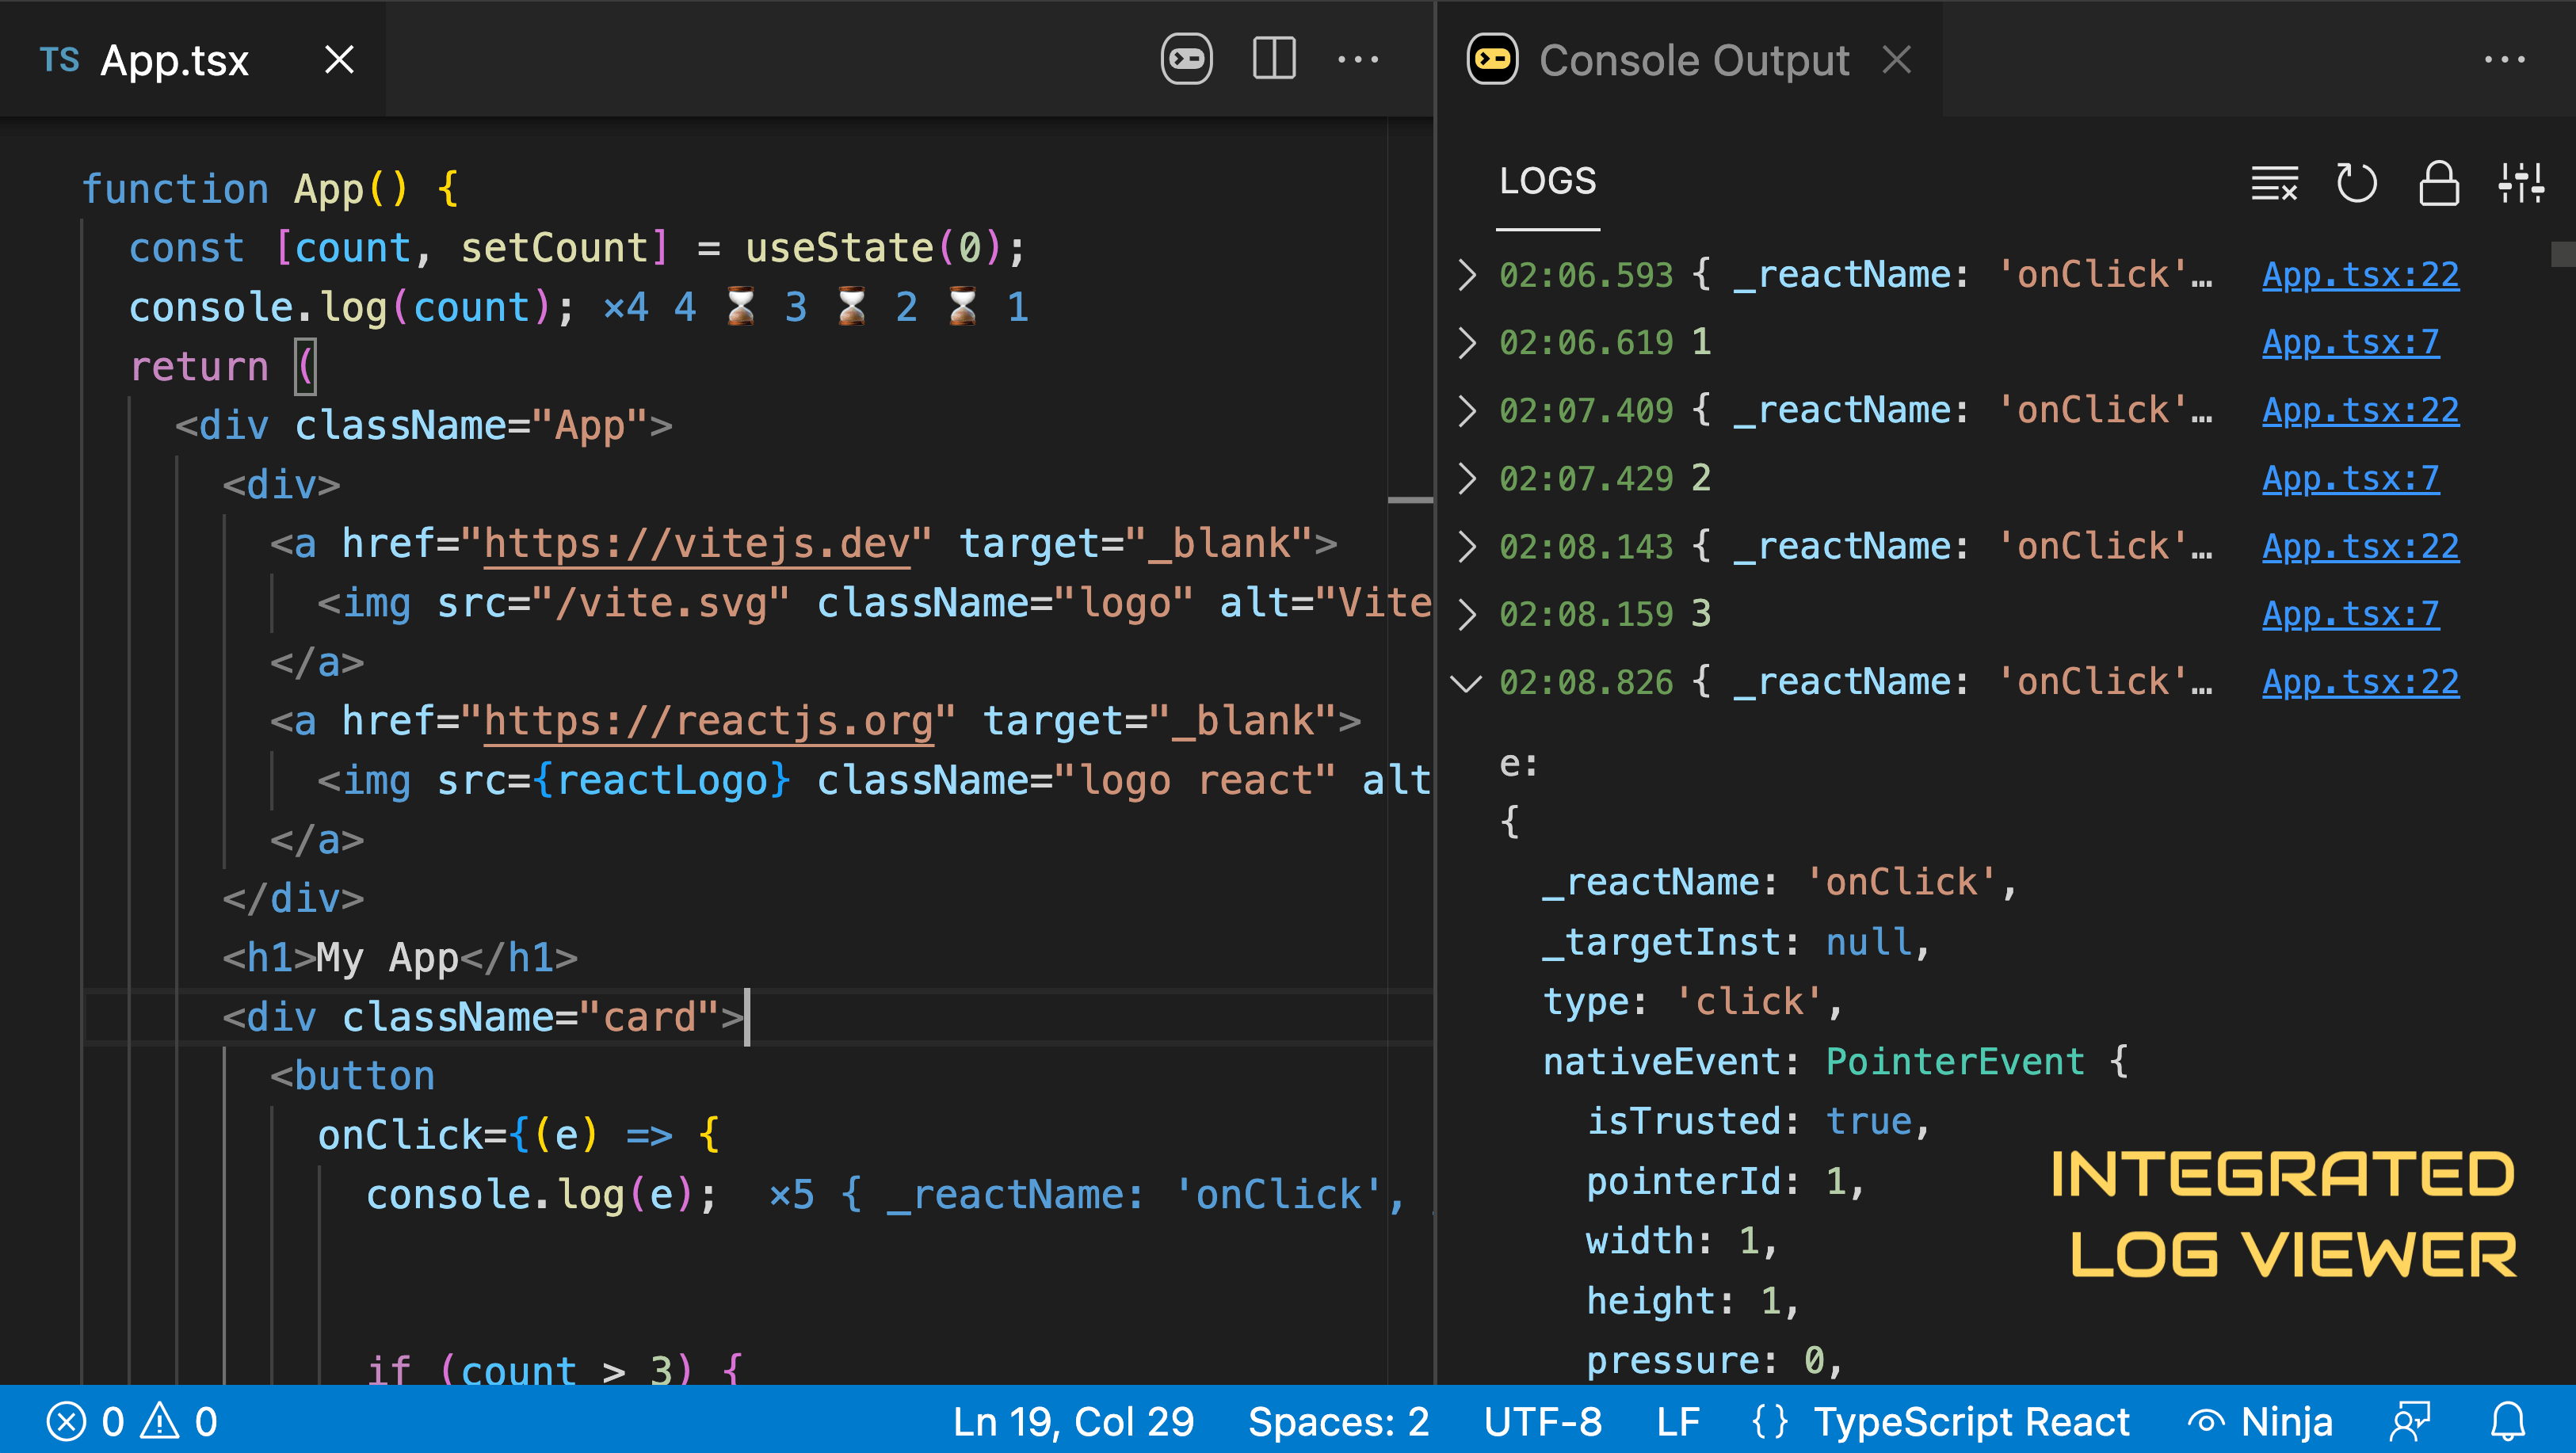Image resolution: width=2576 pixels, height=1453 pixels.
Task: Toggle the scroll lock padlock icon
Action: [2438, 183]
